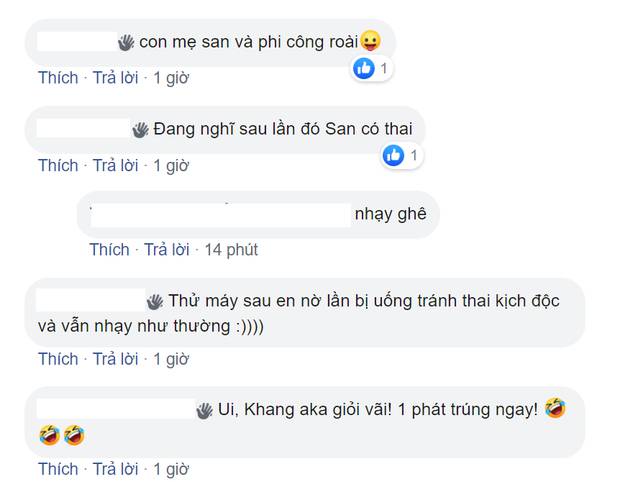Reply to the 'Khang aka giỏi vãi' comment
Screen dimensions: 620x482
pos(116,468)
